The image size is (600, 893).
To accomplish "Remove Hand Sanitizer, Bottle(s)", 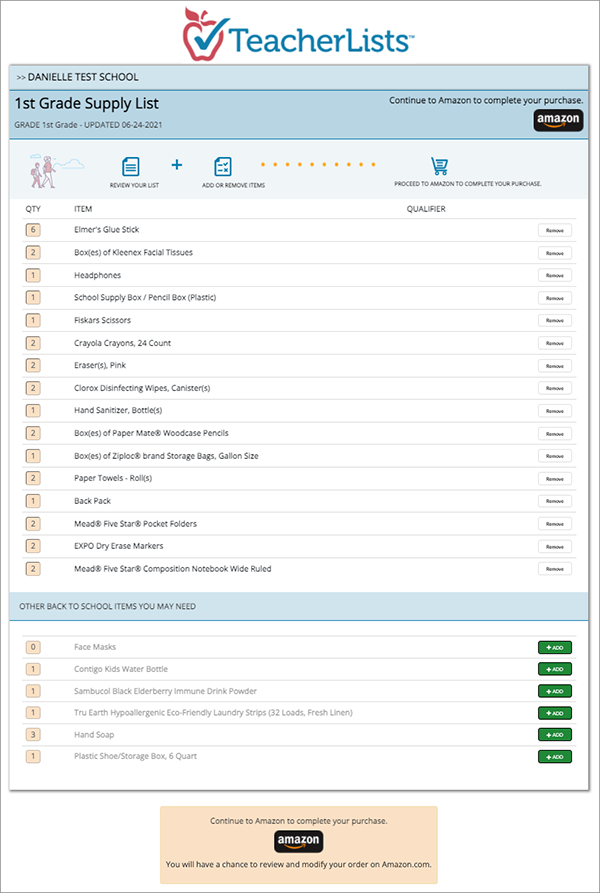I will tap(555, 411).
